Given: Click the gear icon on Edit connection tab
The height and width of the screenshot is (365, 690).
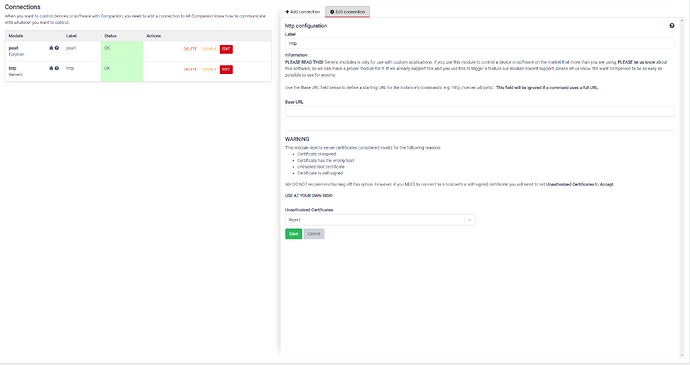Looking at the screenshot, I should (332, 12).
